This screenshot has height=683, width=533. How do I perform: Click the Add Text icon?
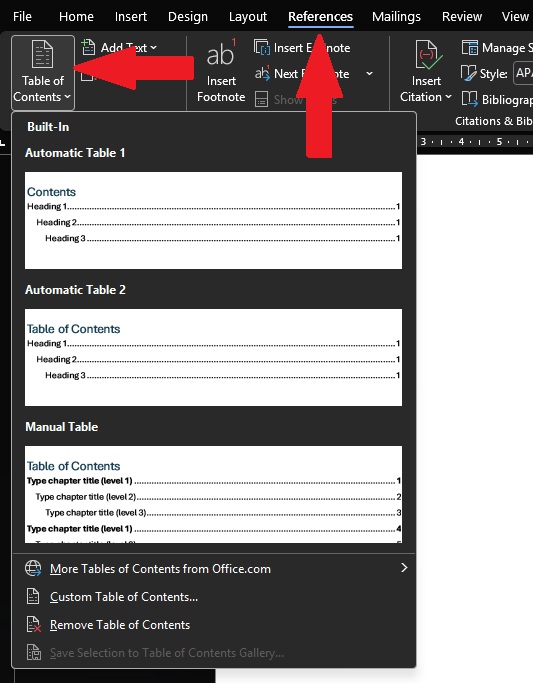pos(89,47)
